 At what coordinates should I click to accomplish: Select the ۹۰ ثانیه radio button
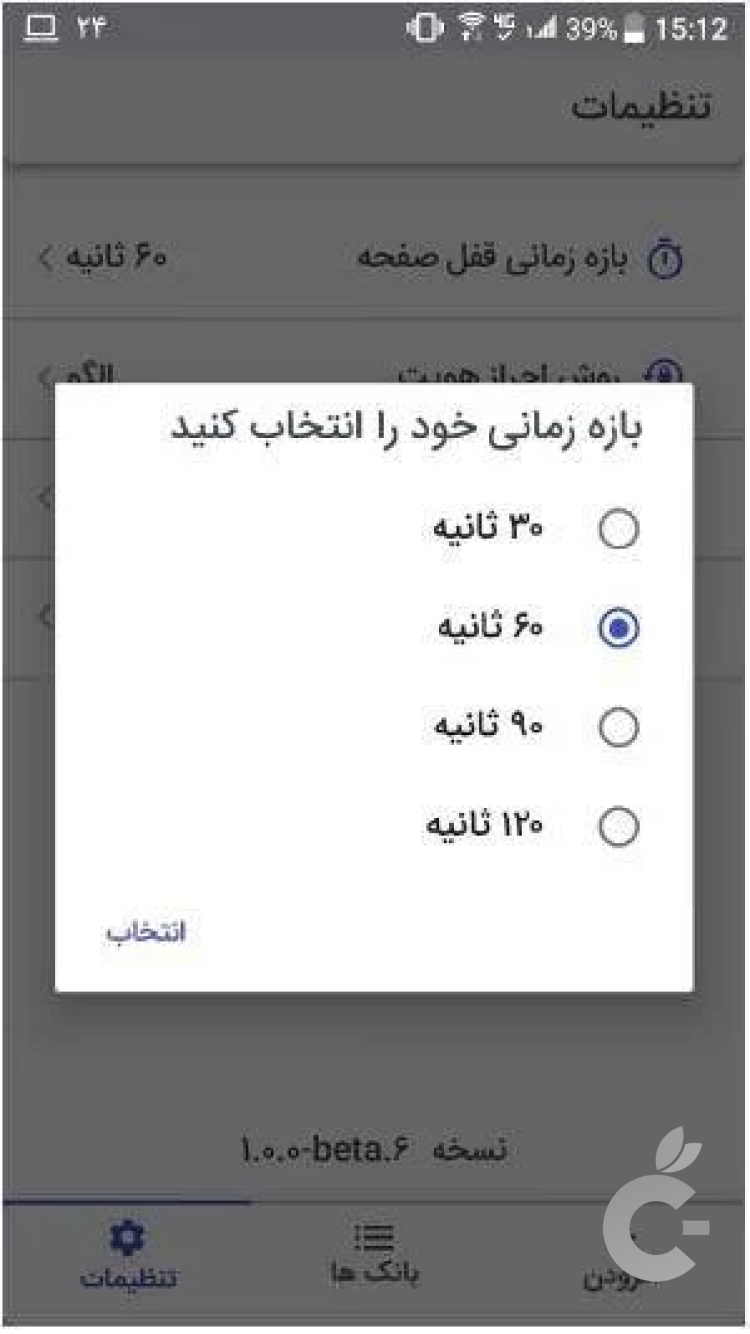click(x=619, y=727)
